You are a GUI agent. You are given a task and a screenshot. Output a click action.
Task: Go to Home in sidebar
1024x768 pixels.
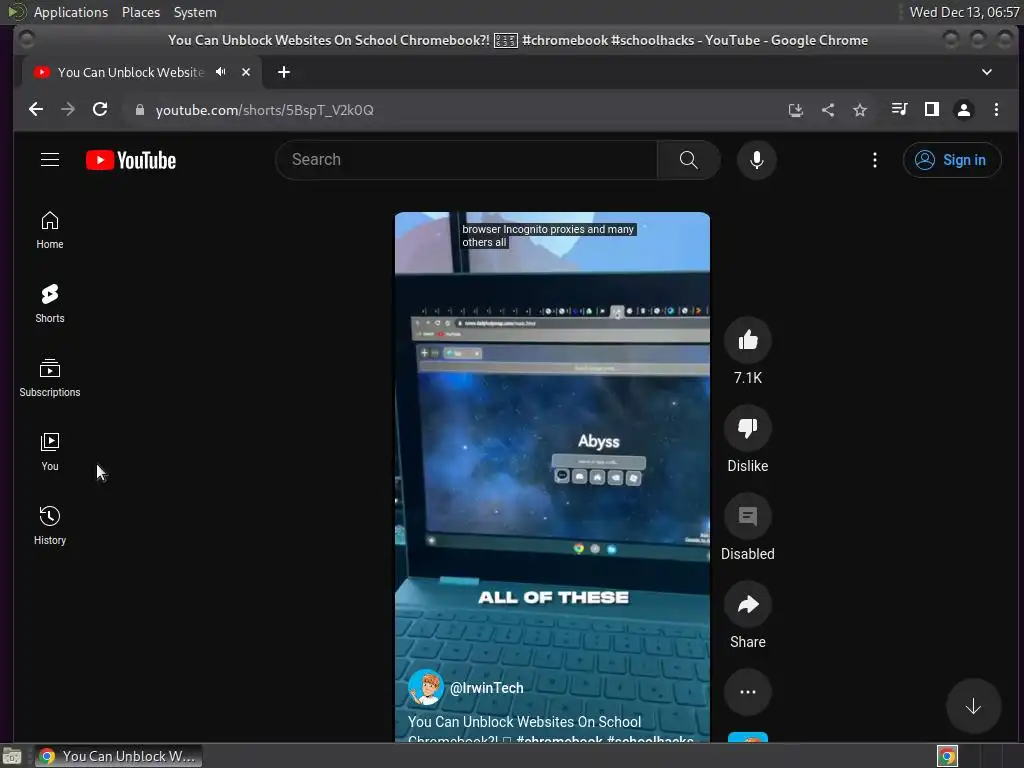point(50,231)
